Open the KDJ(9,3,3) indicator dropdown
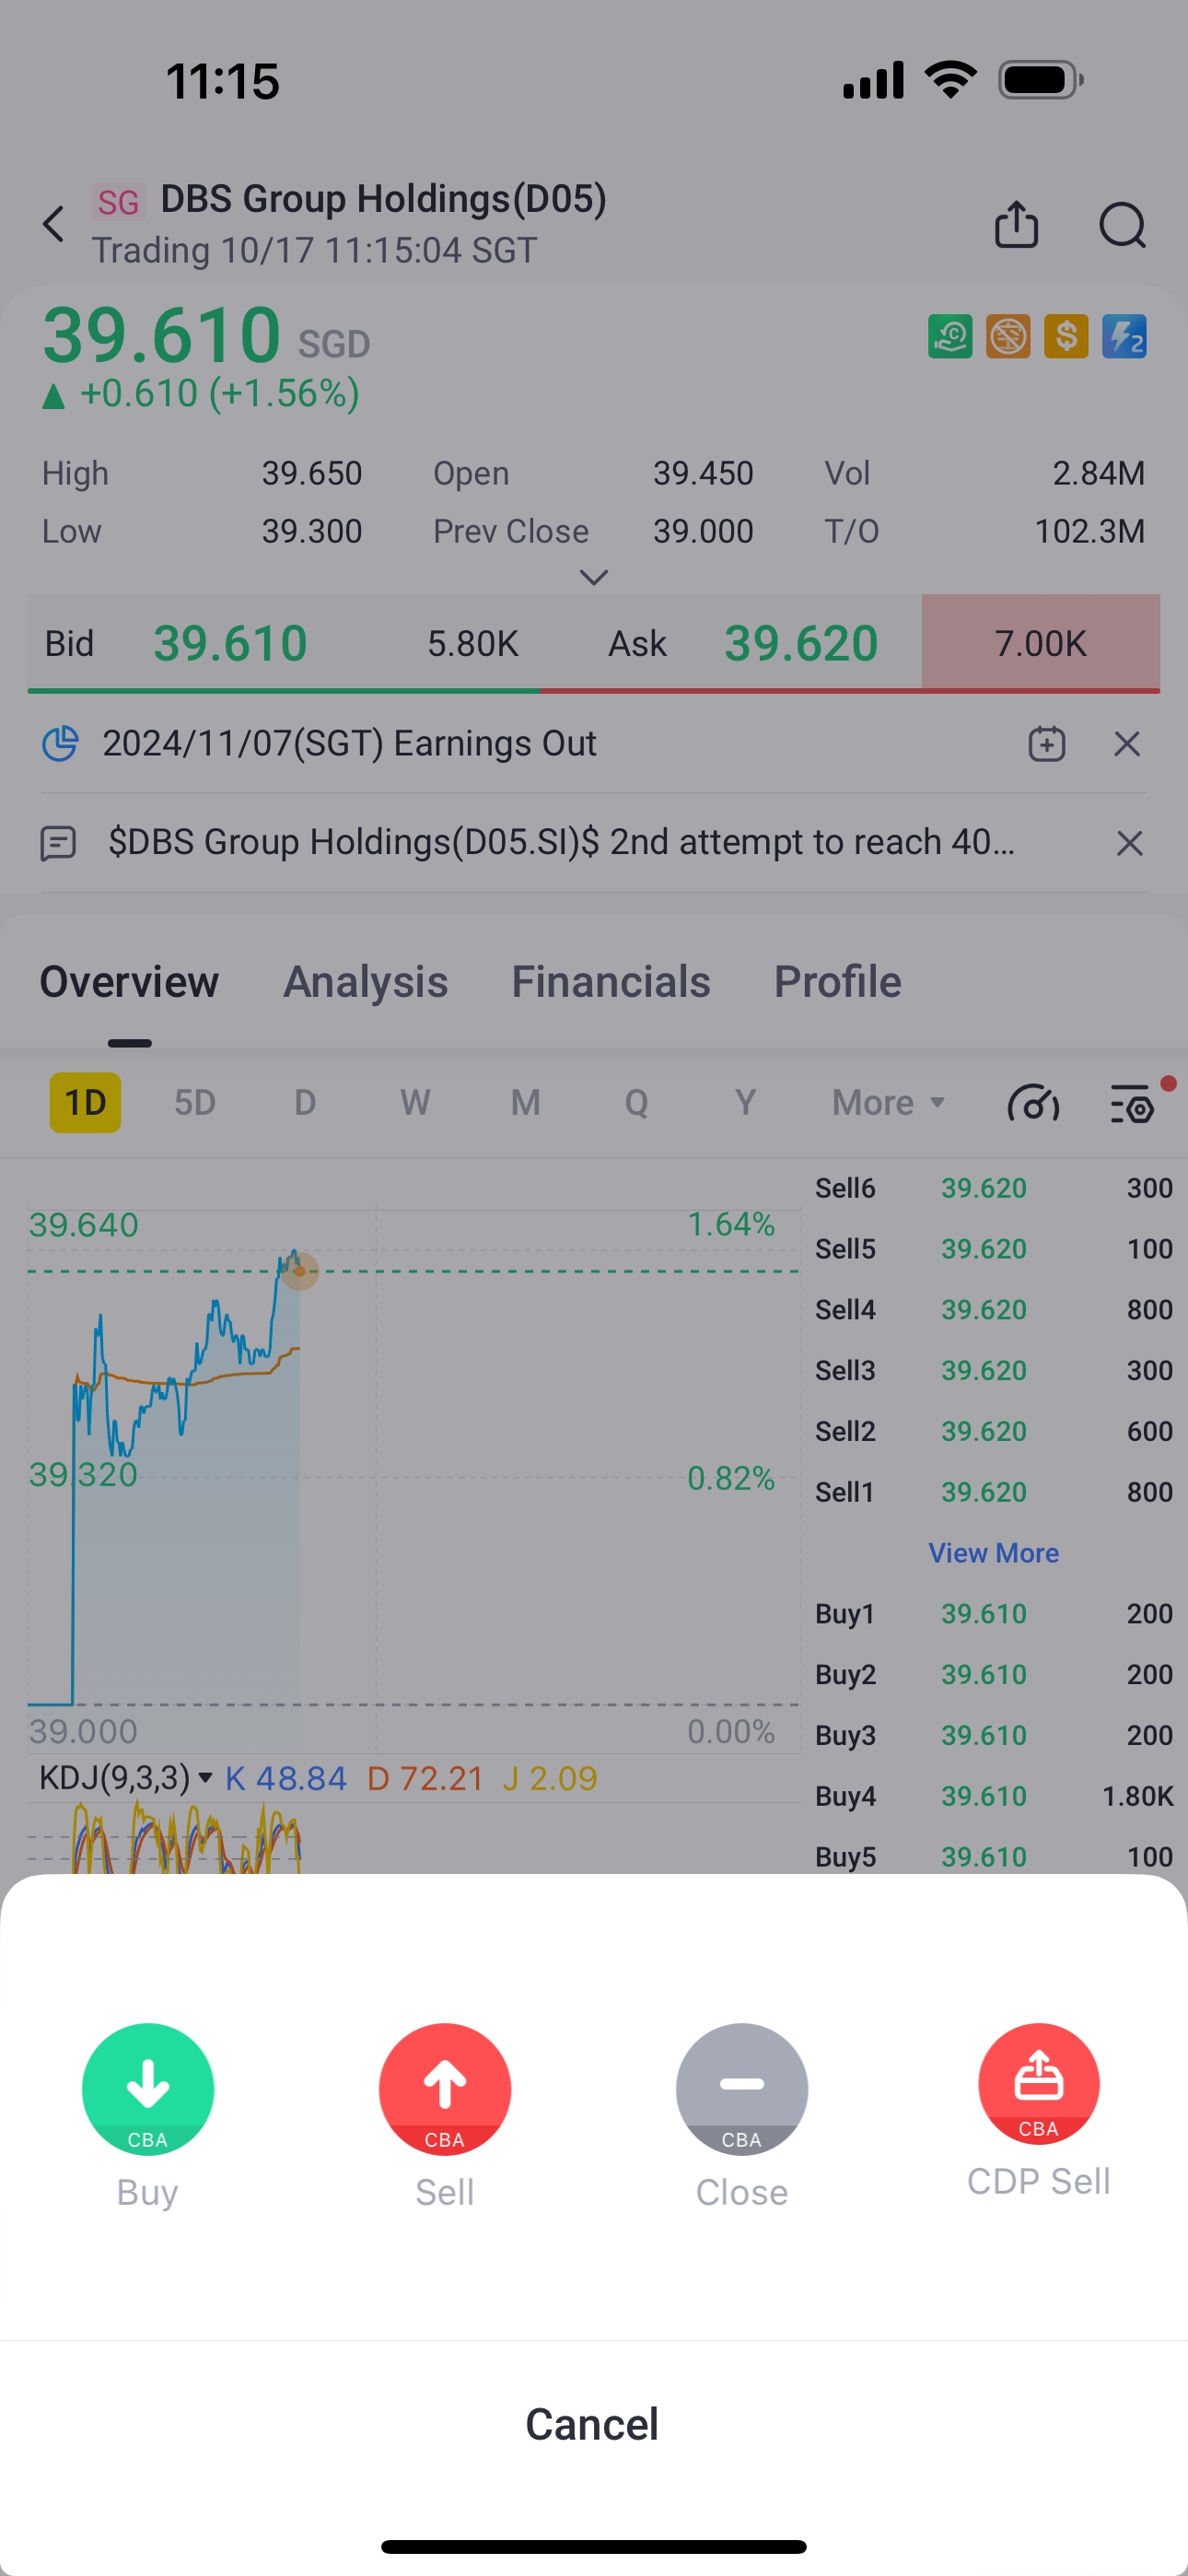 (125, 1778)
